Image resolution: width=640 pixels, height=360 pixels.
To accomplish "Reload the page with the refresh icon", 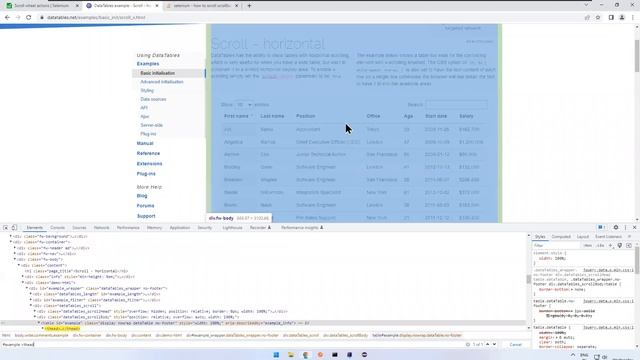I will [29, 17].
